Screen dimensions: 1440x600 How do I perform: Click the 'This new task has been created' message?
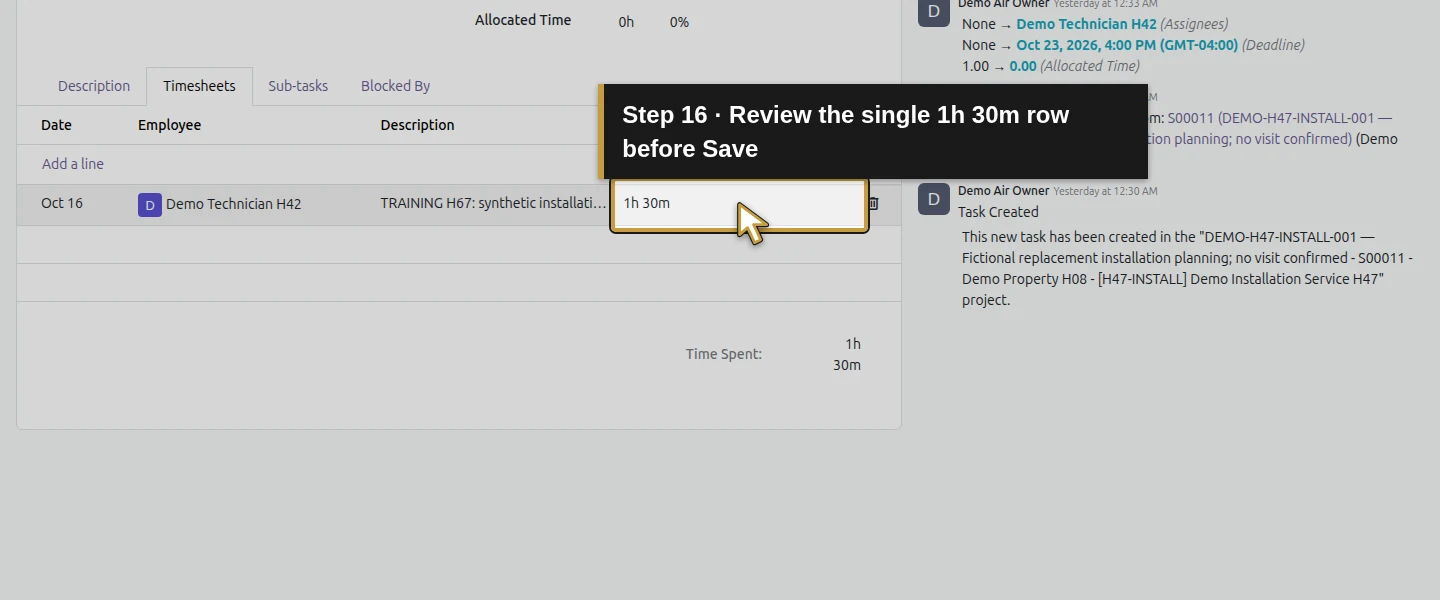click(x=1187, y=268)
